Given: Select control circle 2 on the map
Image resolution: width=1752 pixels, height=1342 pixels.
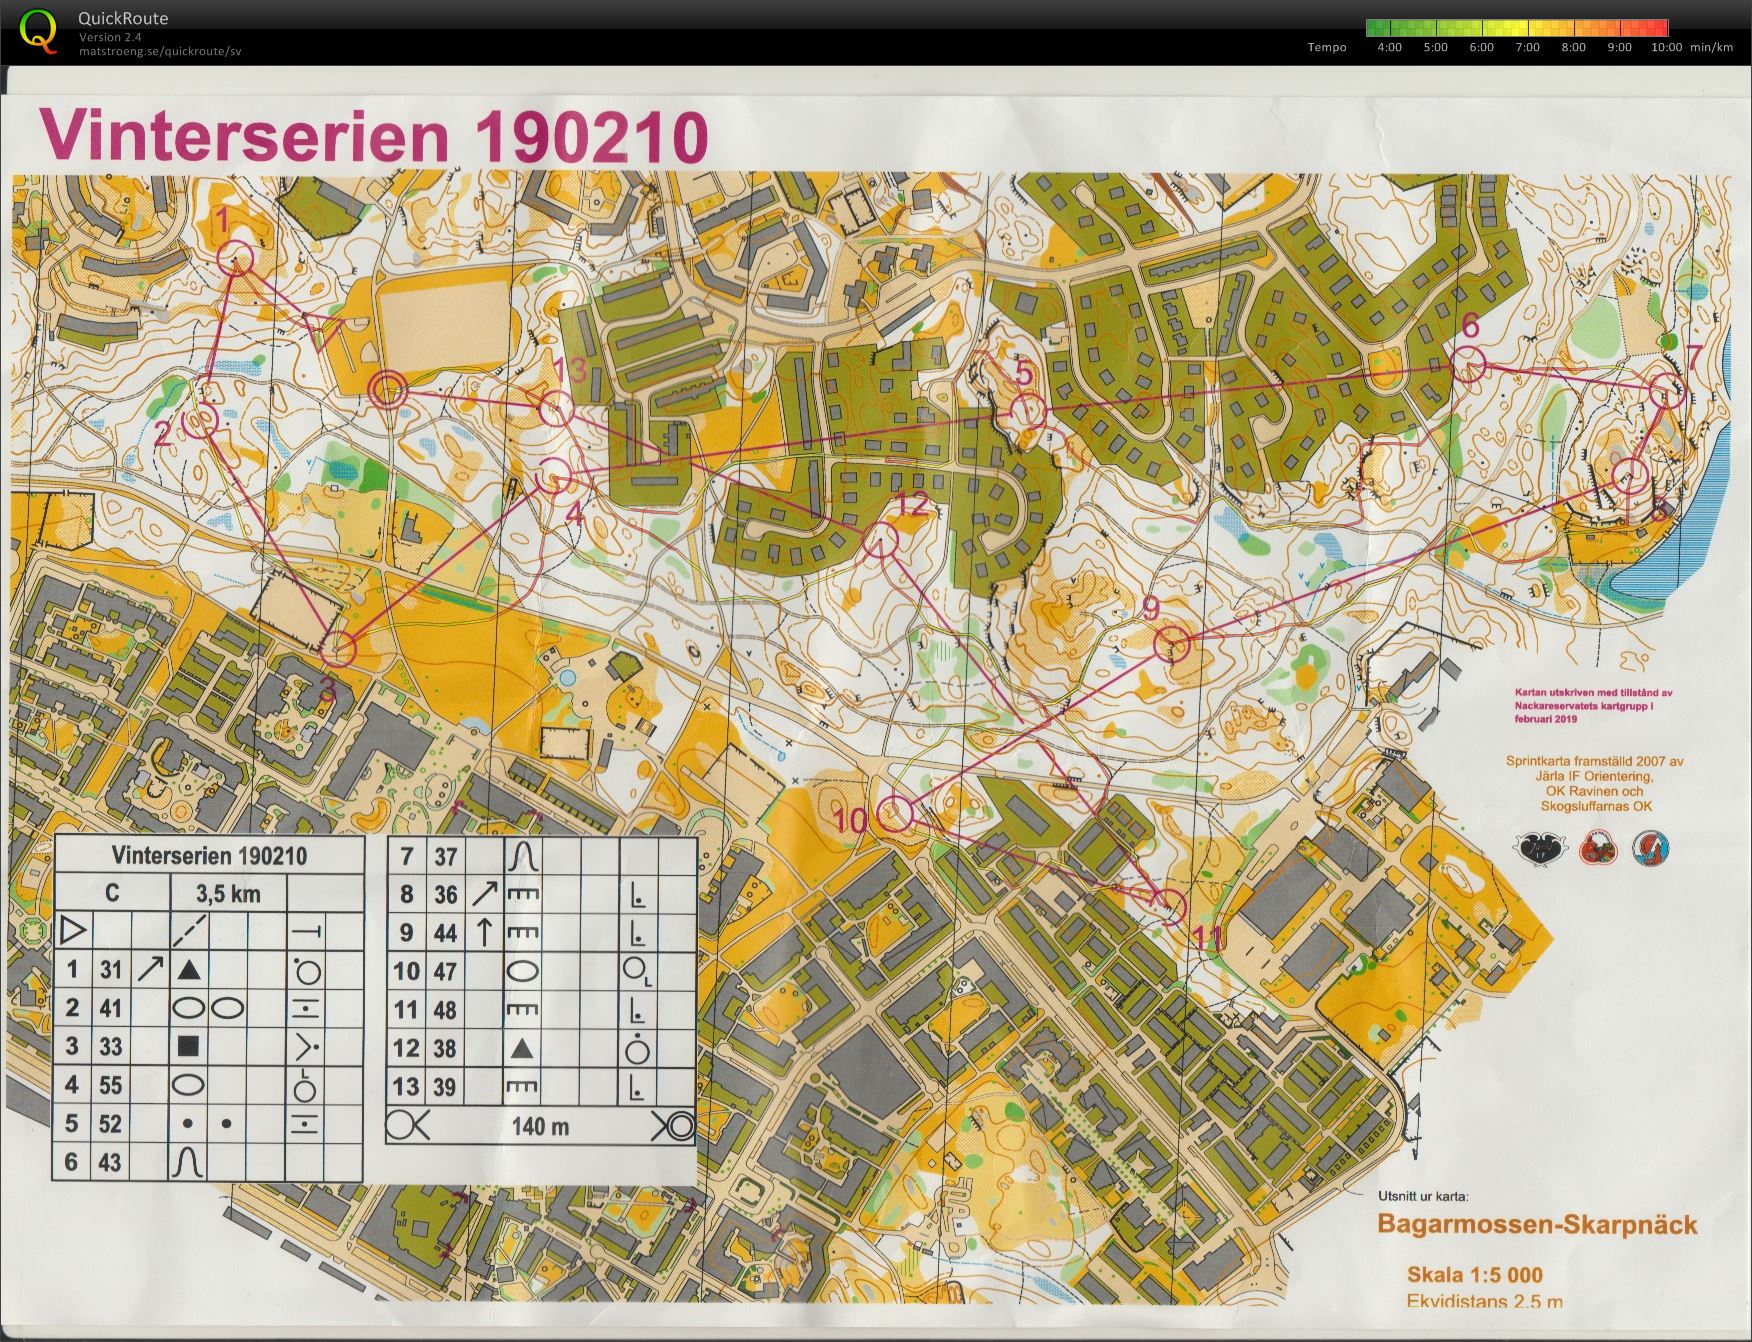Looking at the screenshot, I should [x=202, y=421].
